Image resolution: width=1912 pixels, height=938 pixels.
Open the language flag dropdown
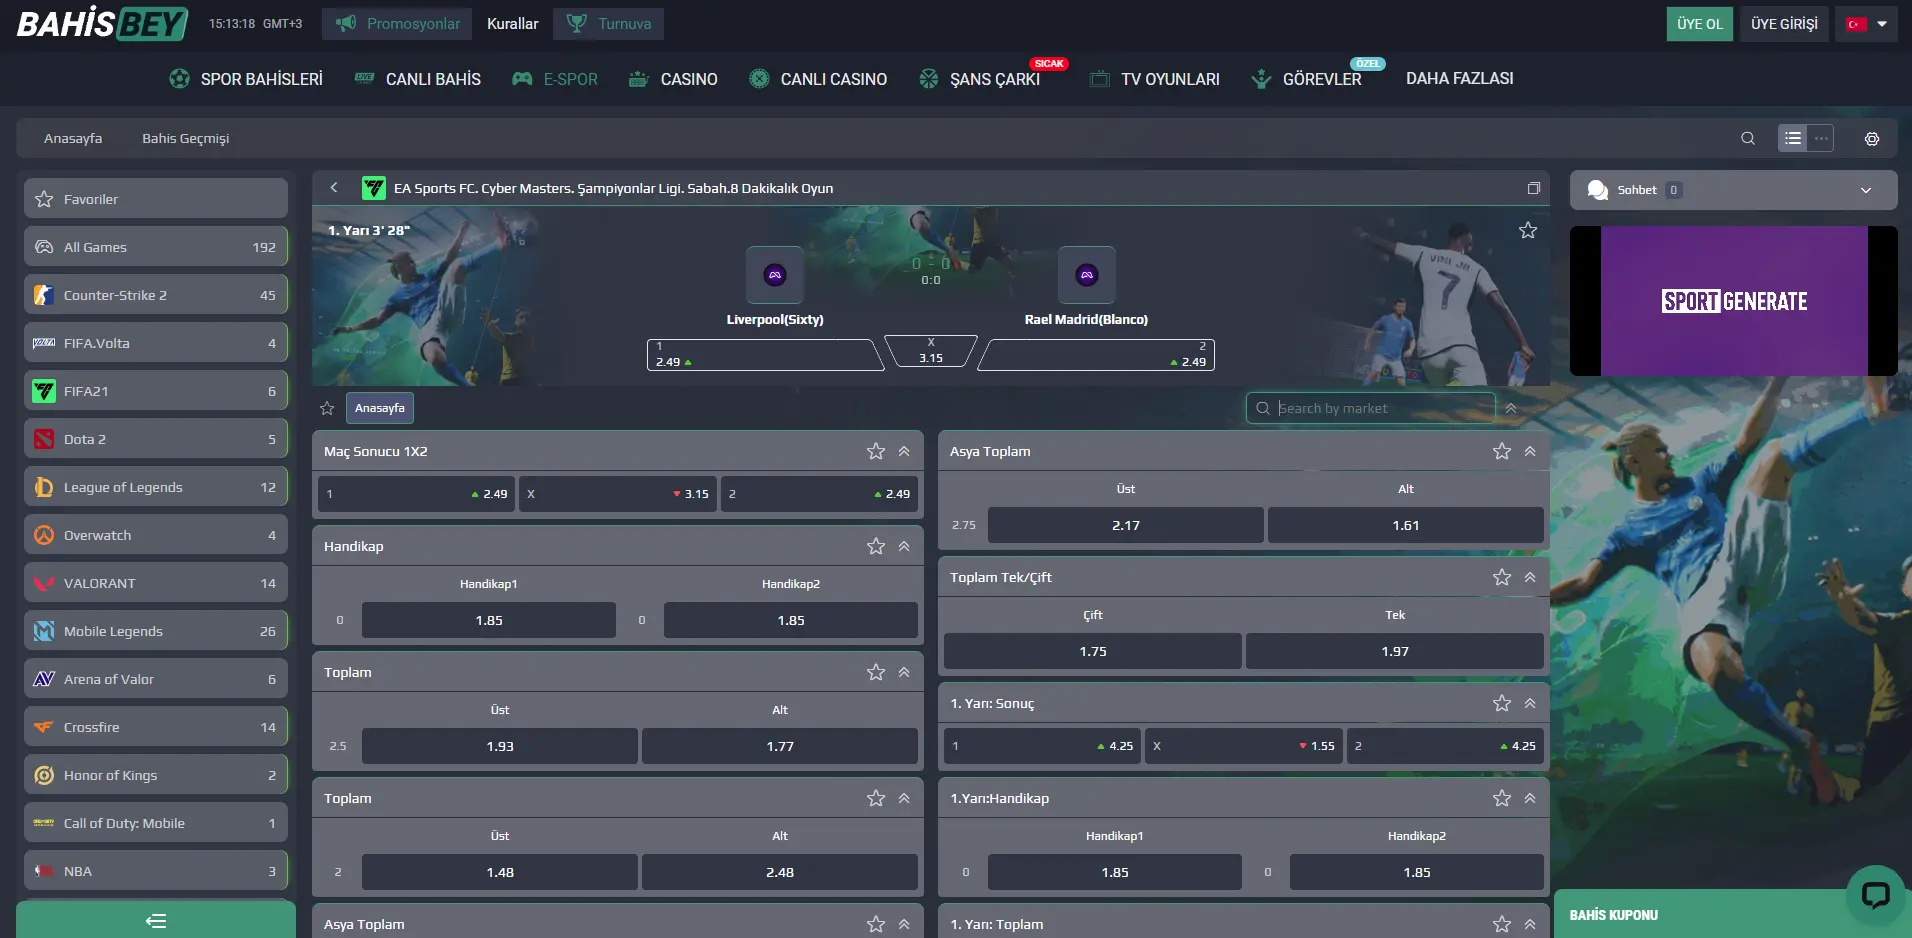[1867, 24]
